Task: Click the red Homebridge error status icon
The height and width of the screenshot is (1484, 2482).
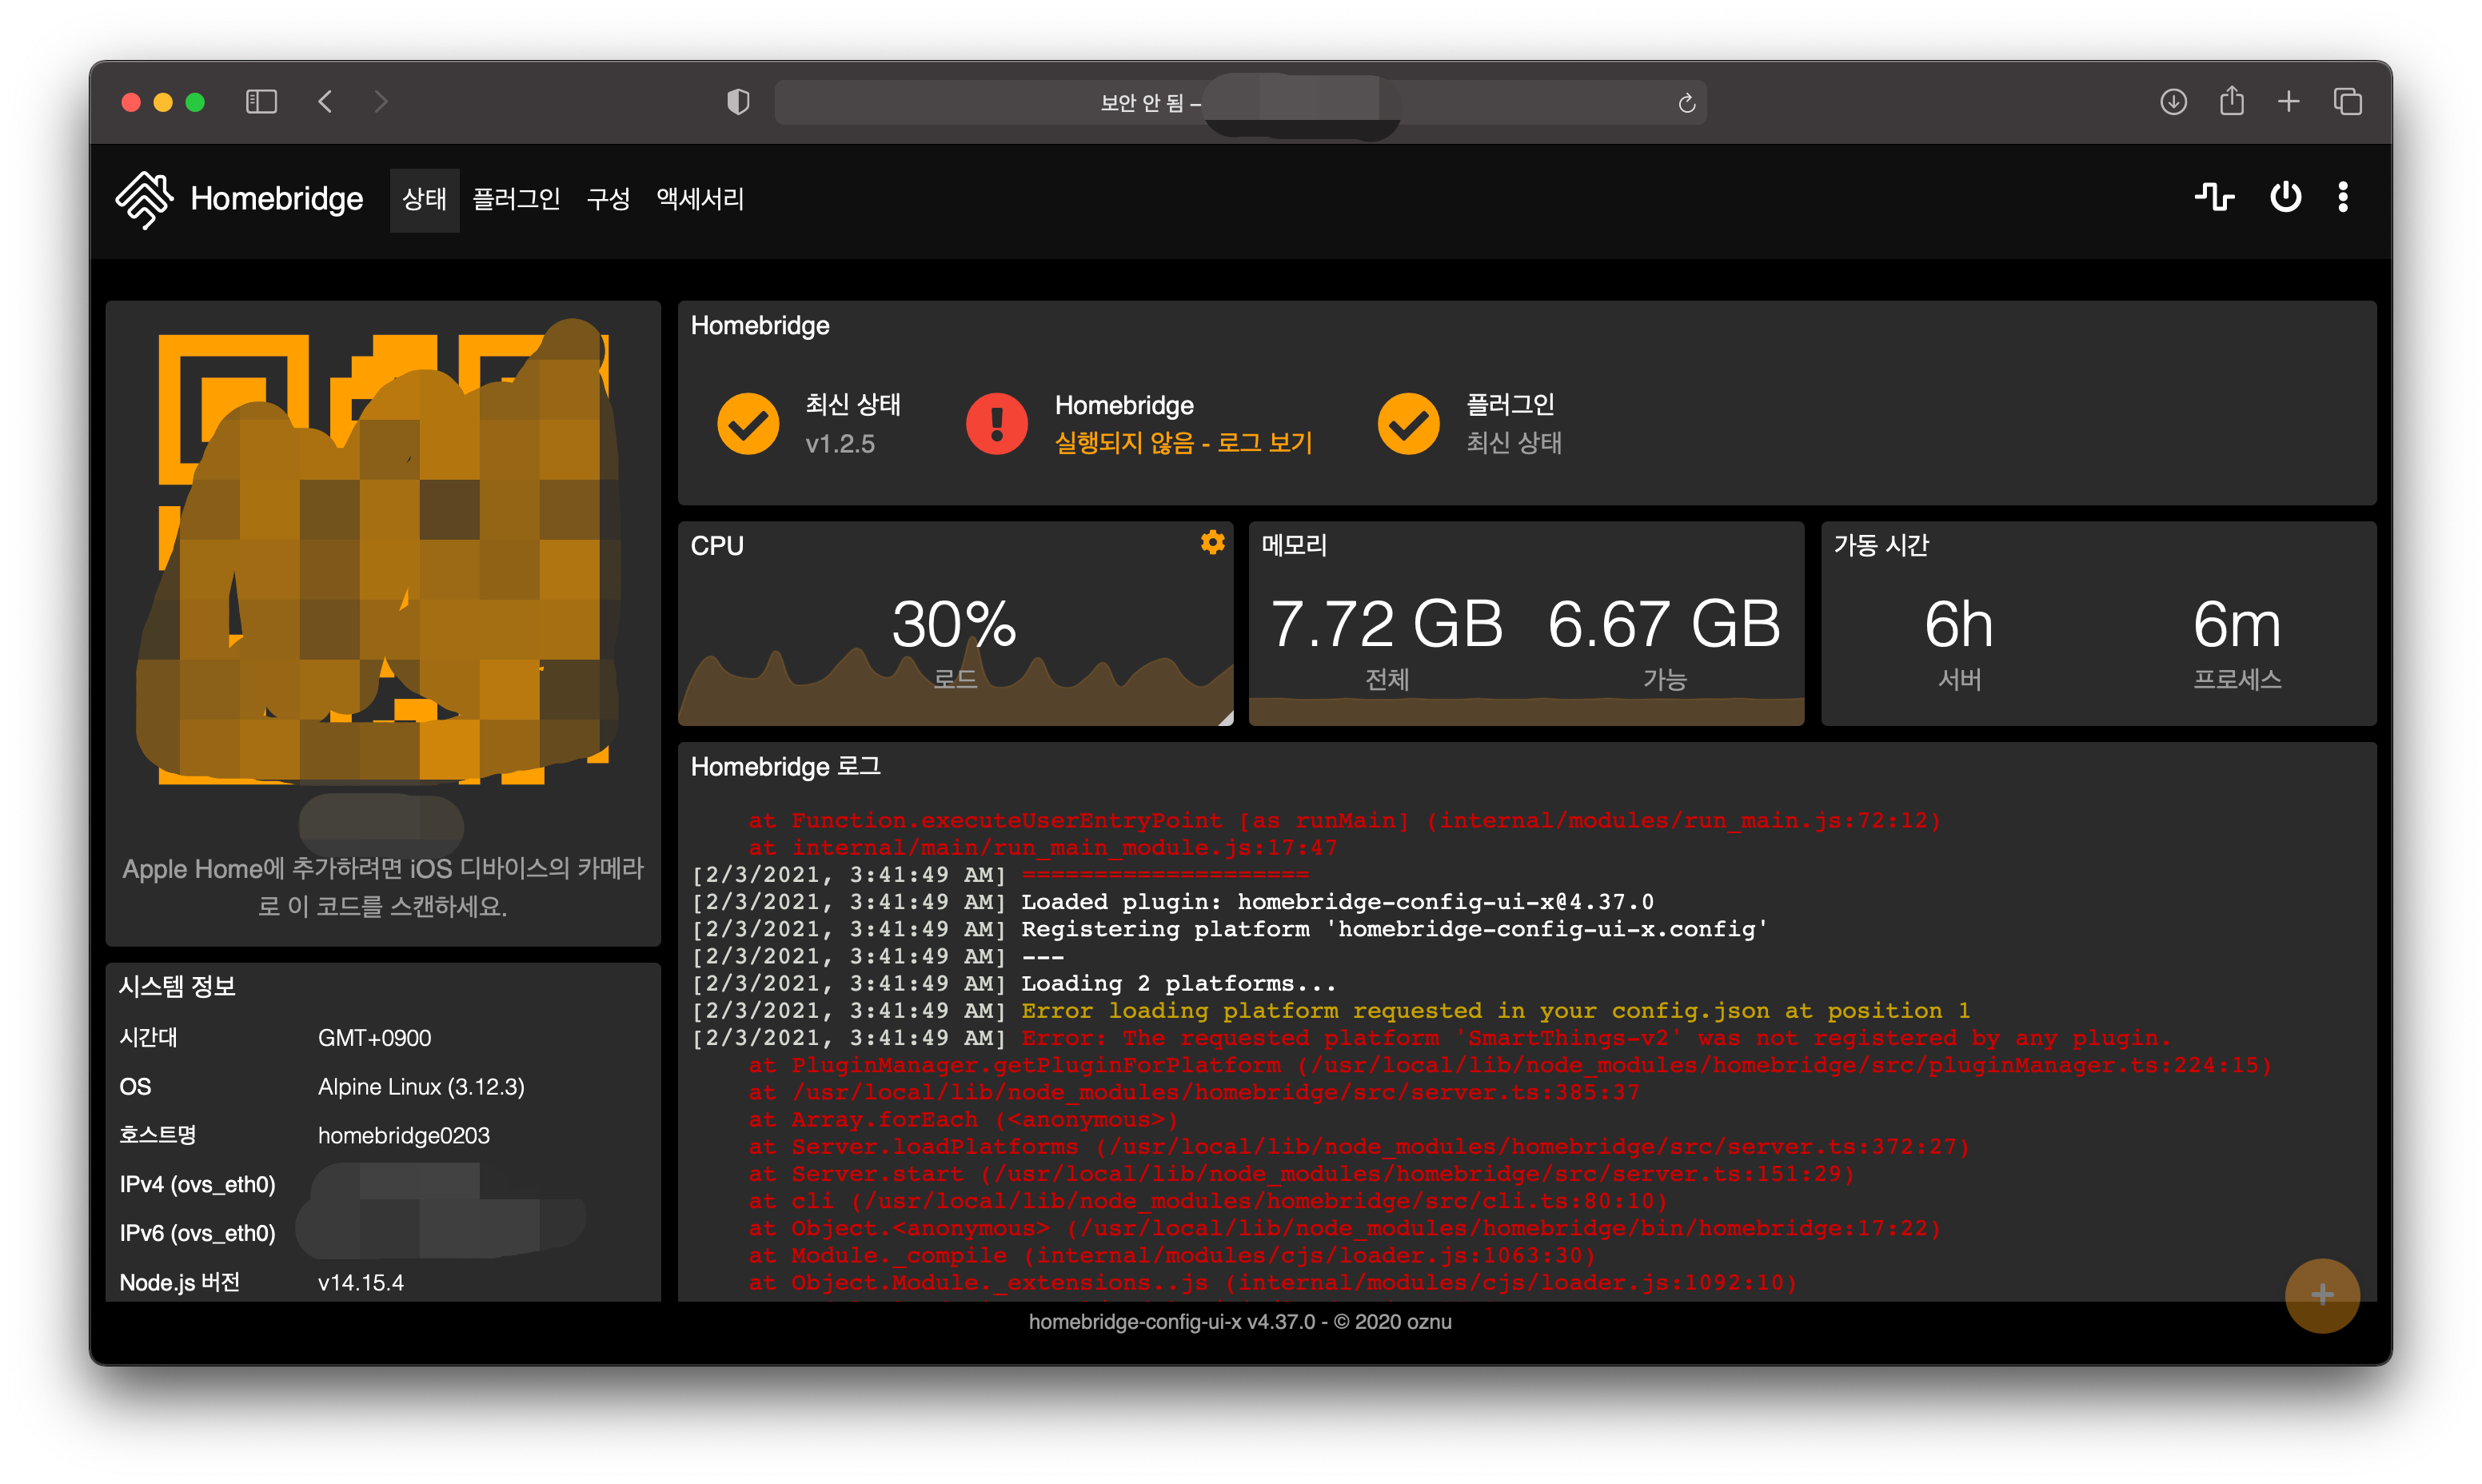Action: point(996,424)
